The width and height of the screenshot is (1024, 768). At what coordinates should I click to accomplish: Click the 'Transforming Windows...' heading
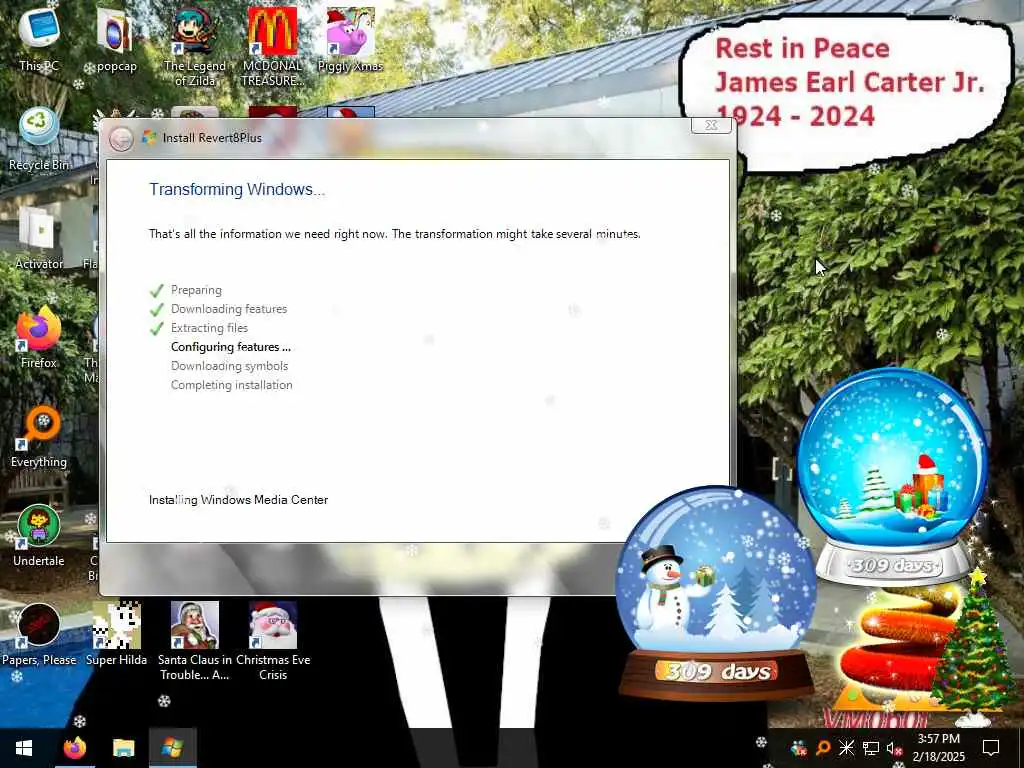237,189
